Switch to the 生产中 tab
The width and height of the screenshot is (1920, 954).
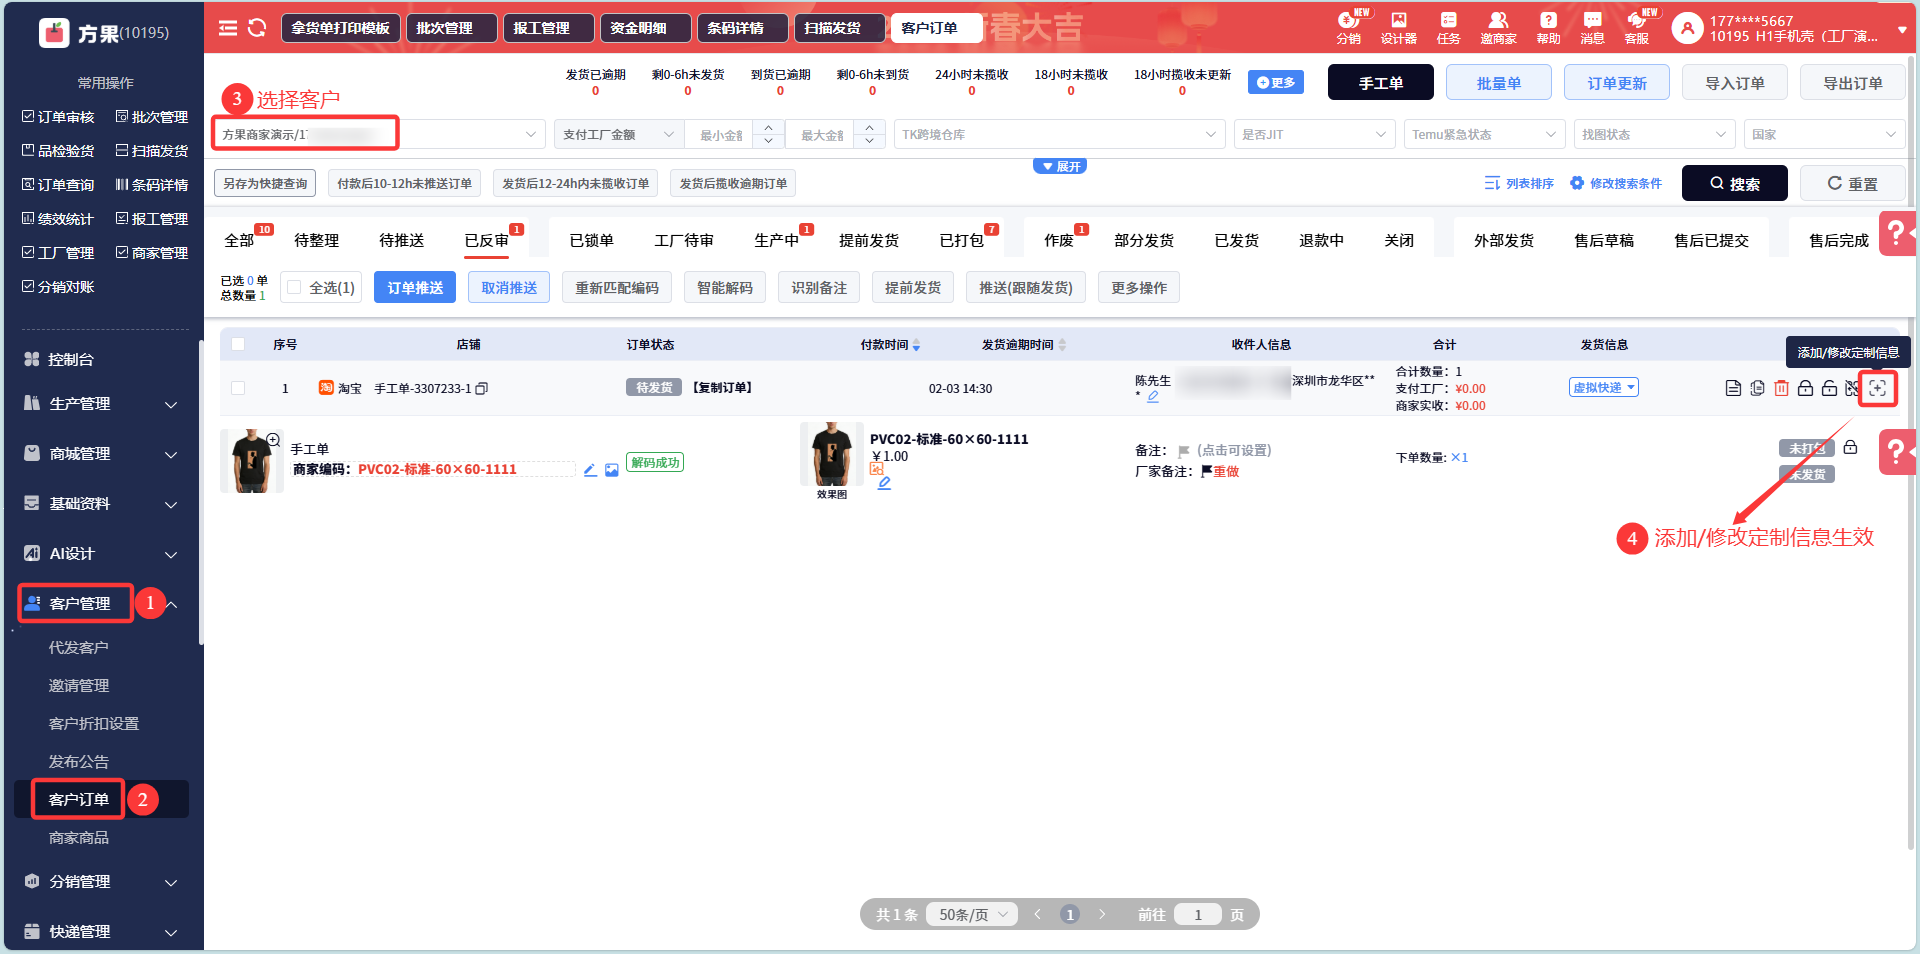click(x=777, y=240)
